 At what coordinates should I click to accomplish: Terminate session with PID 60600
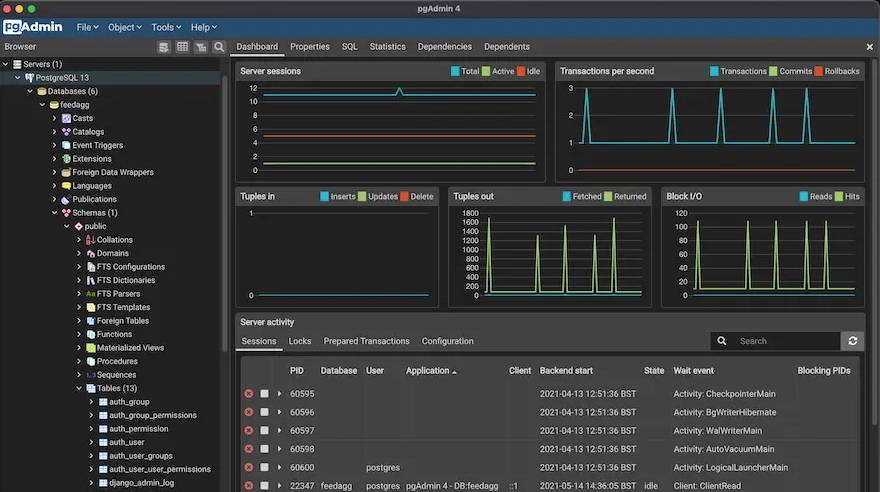(x=249, y=467)
